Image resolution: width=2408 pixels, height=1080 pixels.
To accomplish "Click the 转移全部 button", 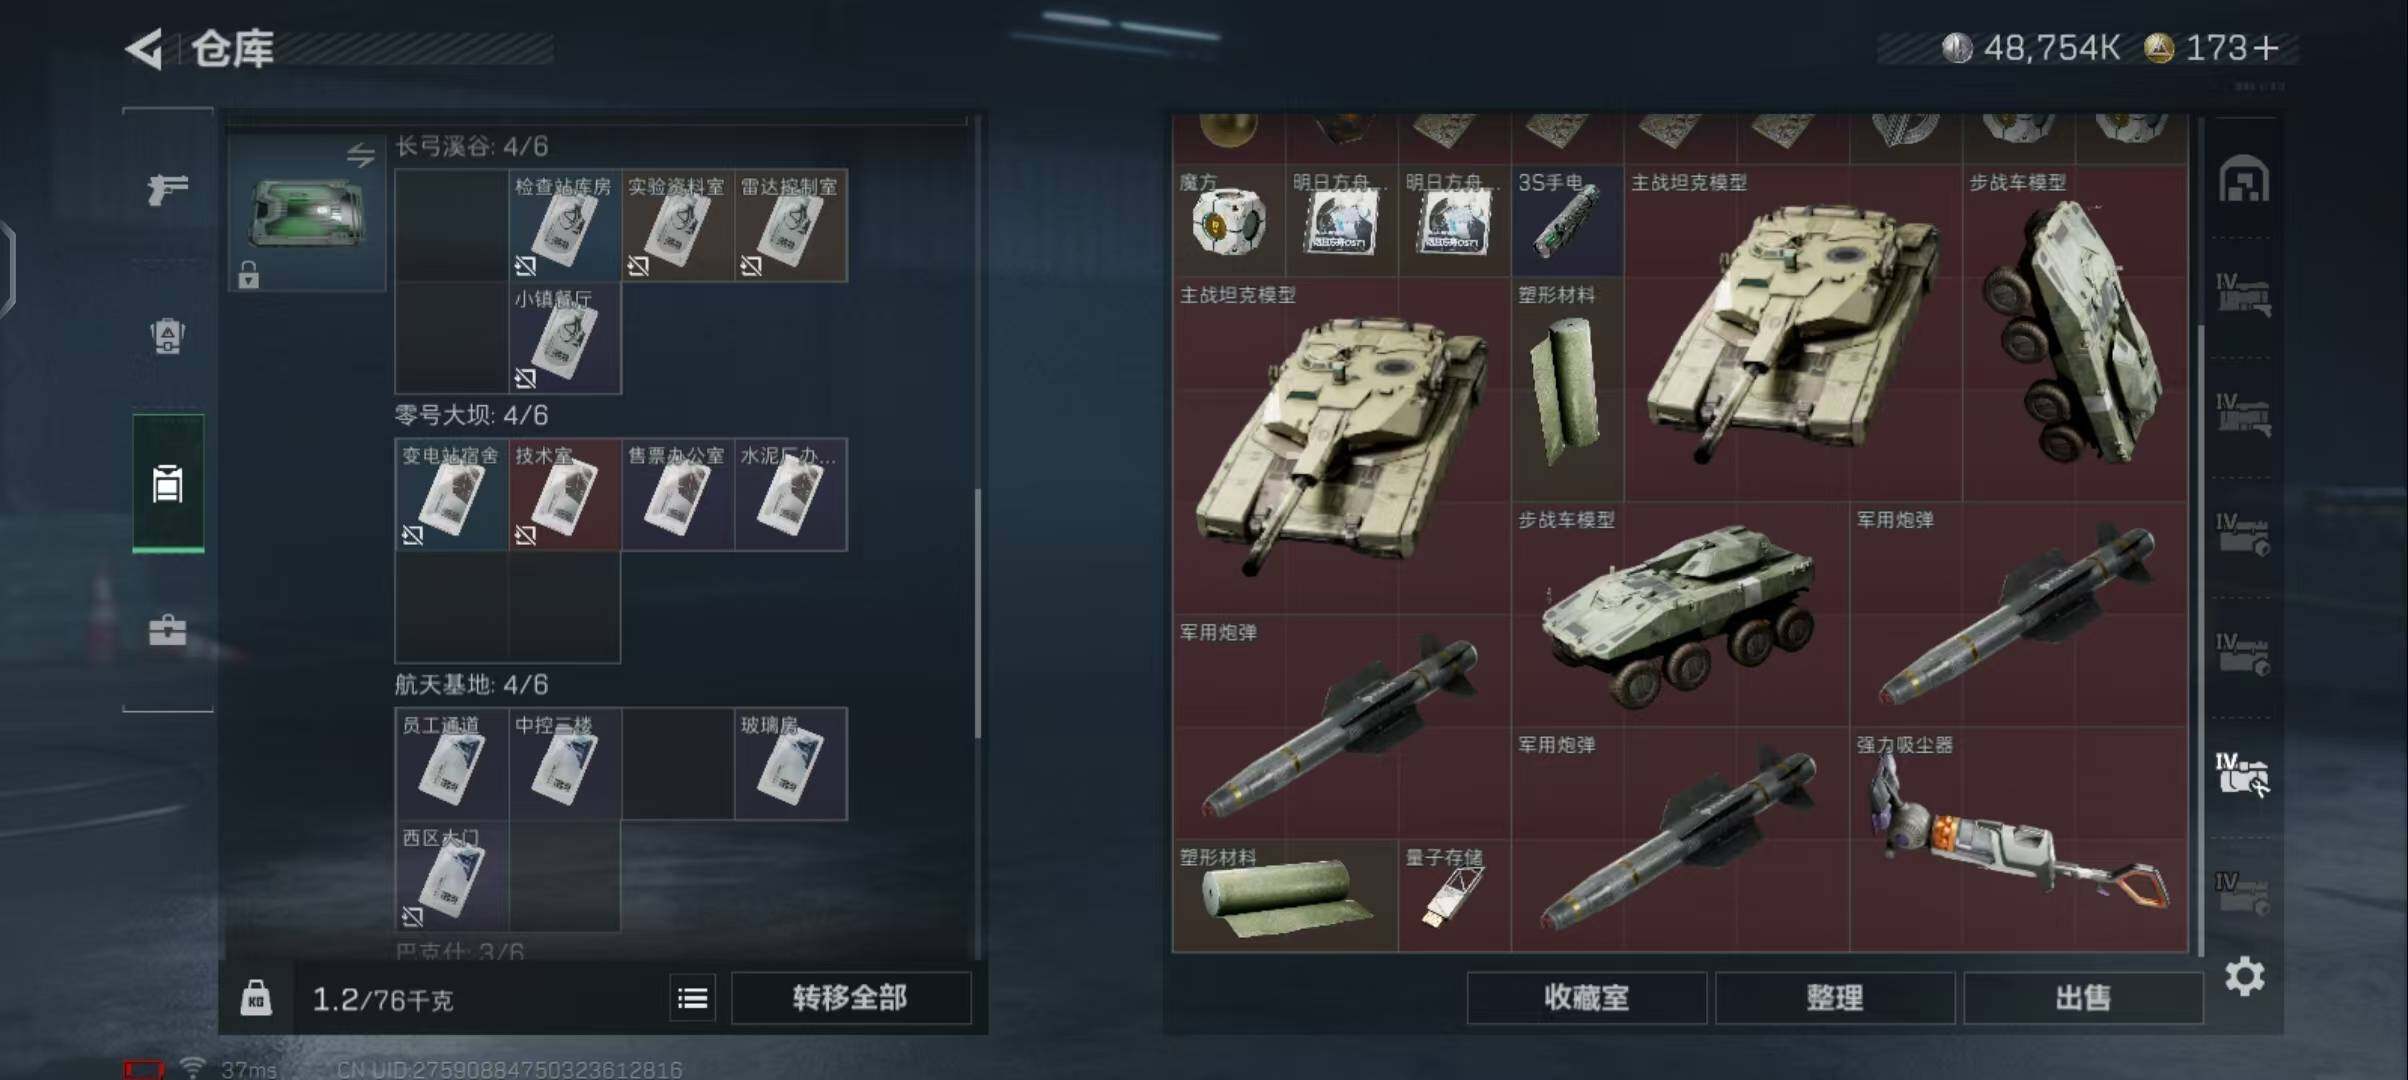I will click(850, 998).
